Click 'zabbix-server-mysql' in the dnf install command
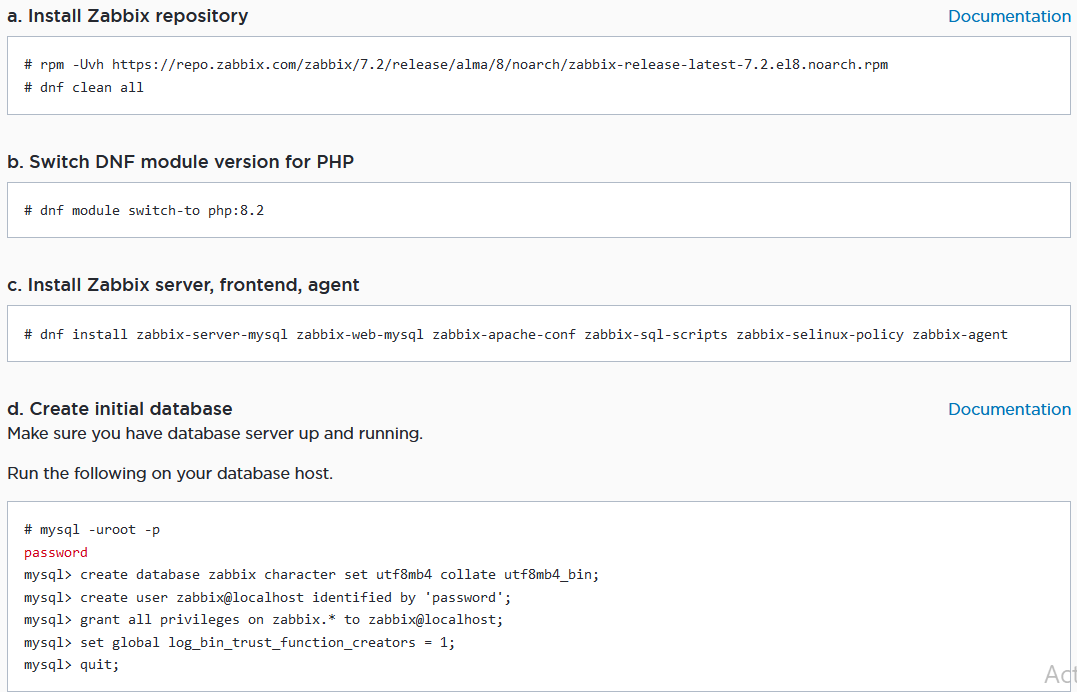1077x692 pixels. [x=212, y=334]
